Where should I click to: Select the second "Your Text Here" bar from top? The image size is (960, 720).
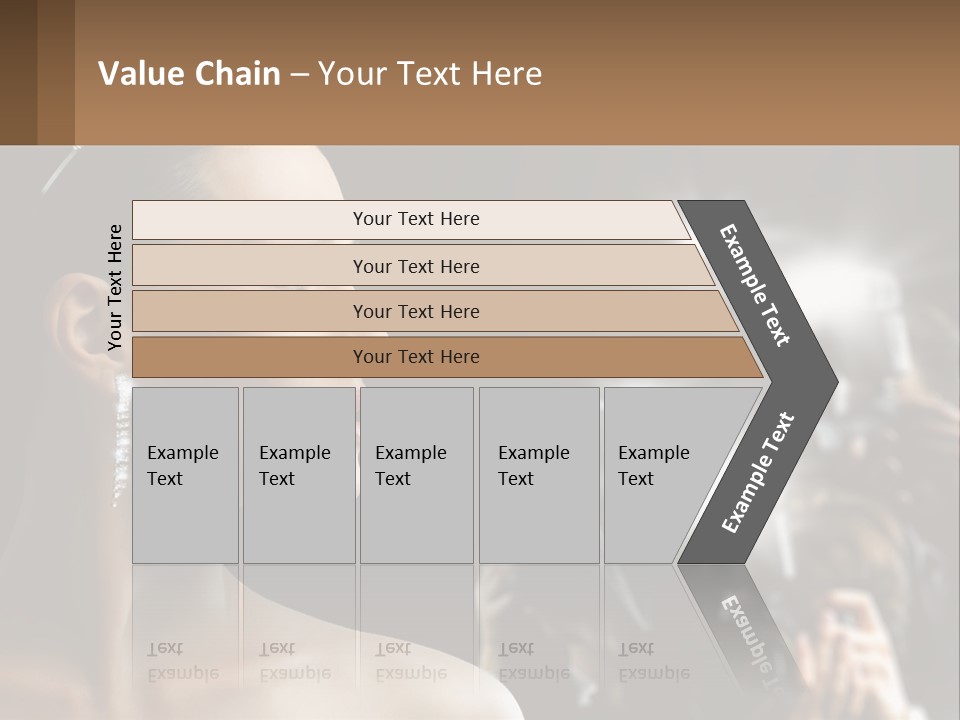tap(415, 266)
